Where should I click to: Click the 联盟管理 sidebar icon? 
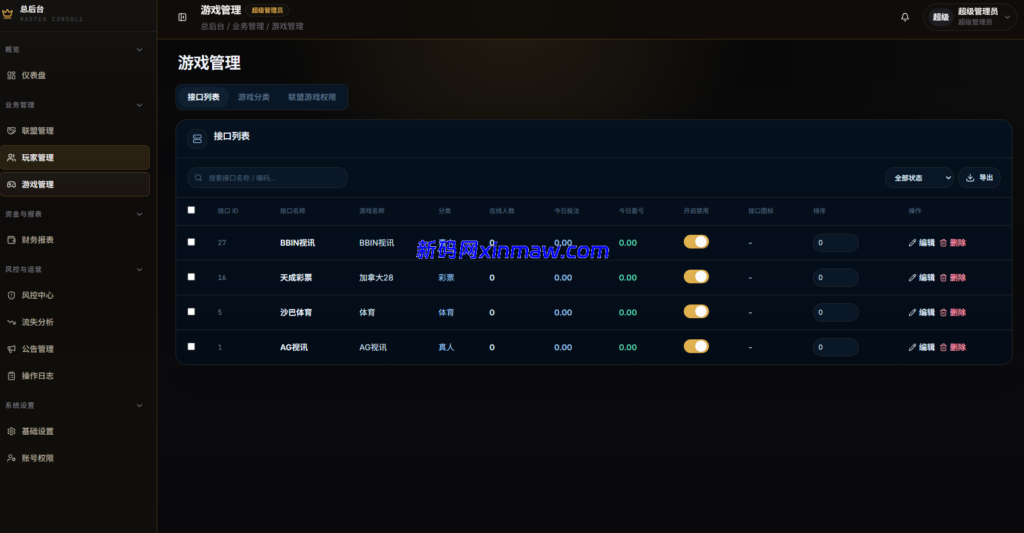(x=11, y=131)
